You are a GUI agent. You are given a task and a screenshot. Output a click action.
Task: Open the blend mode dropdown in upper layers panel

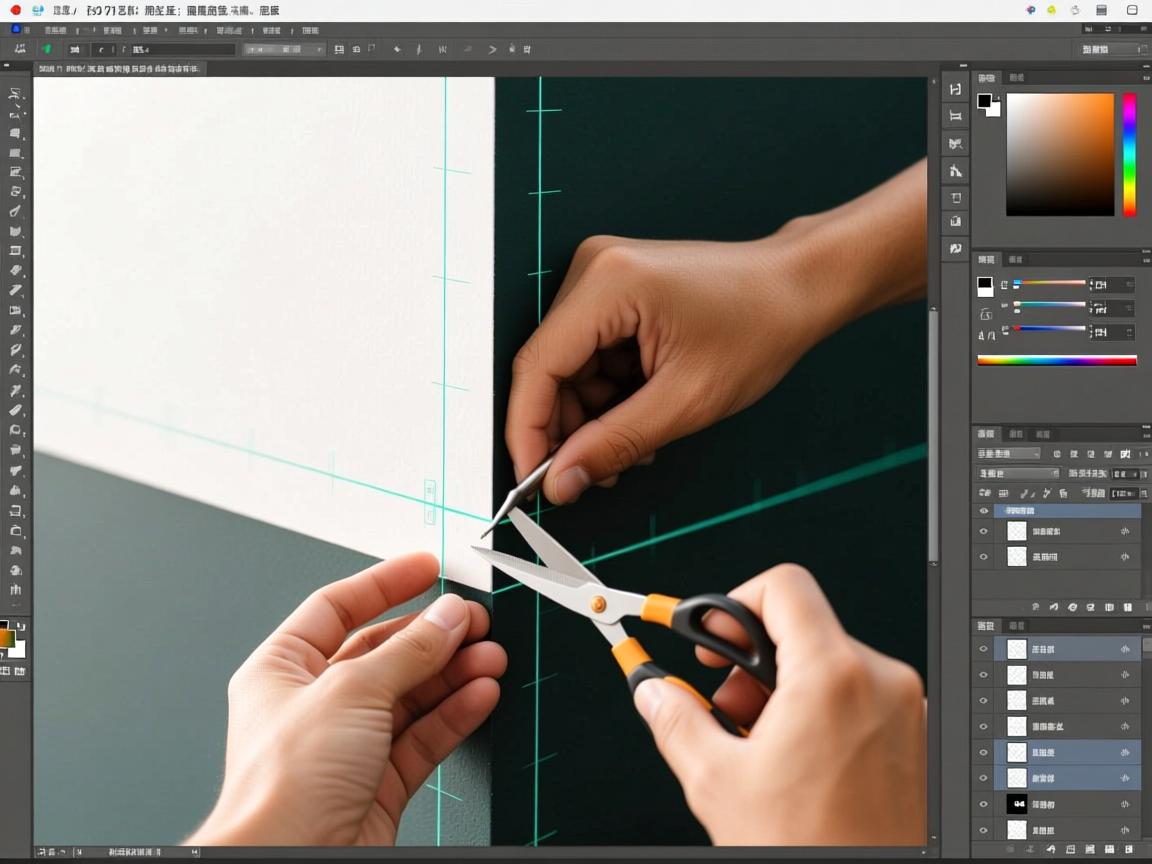[1018, 474]
